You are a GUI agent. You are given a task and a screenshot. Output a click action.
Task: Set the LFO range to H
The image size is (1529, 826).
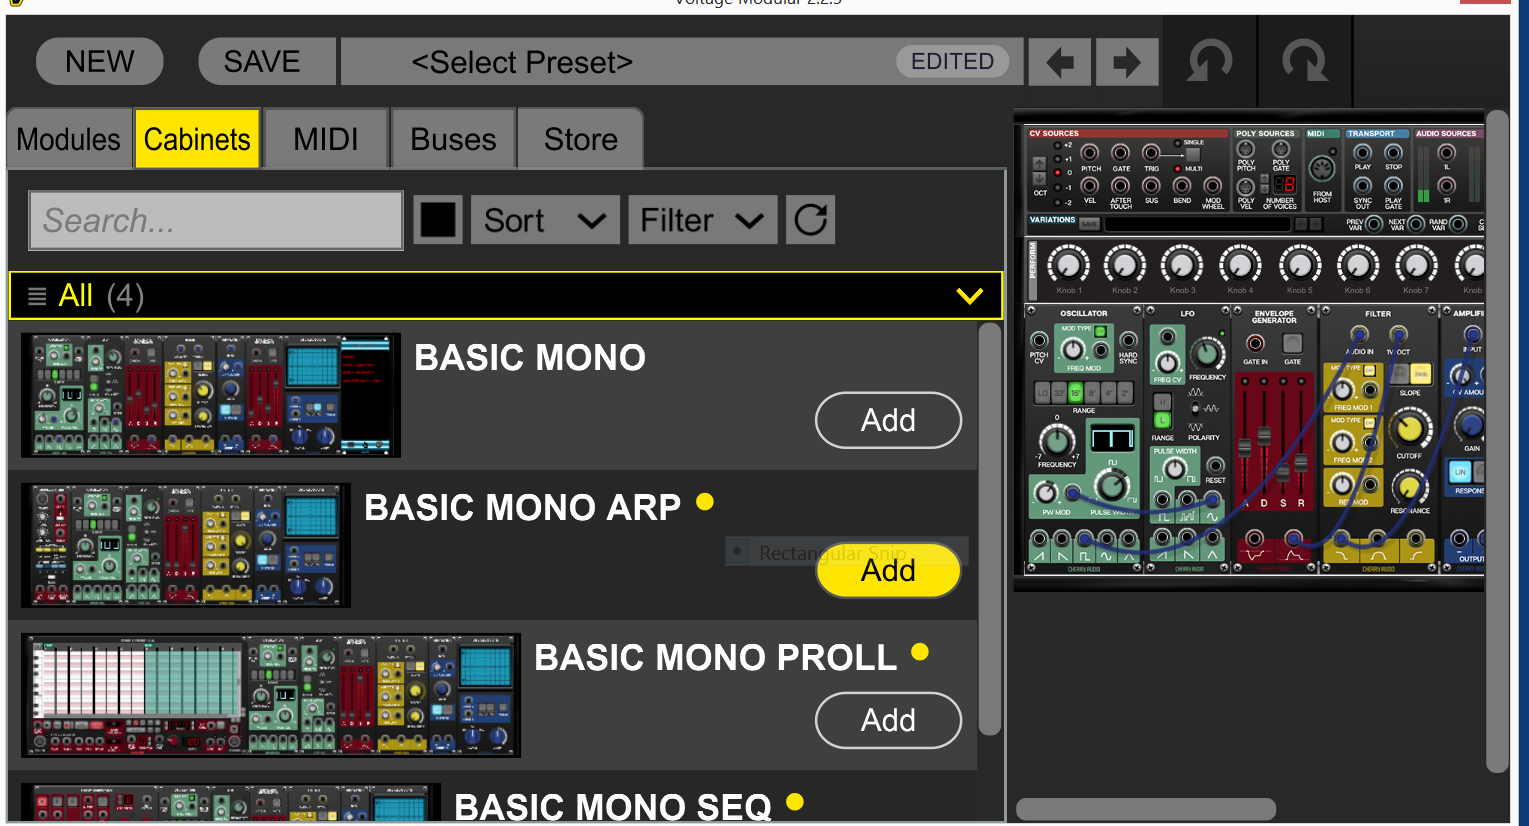point(1162,402)
